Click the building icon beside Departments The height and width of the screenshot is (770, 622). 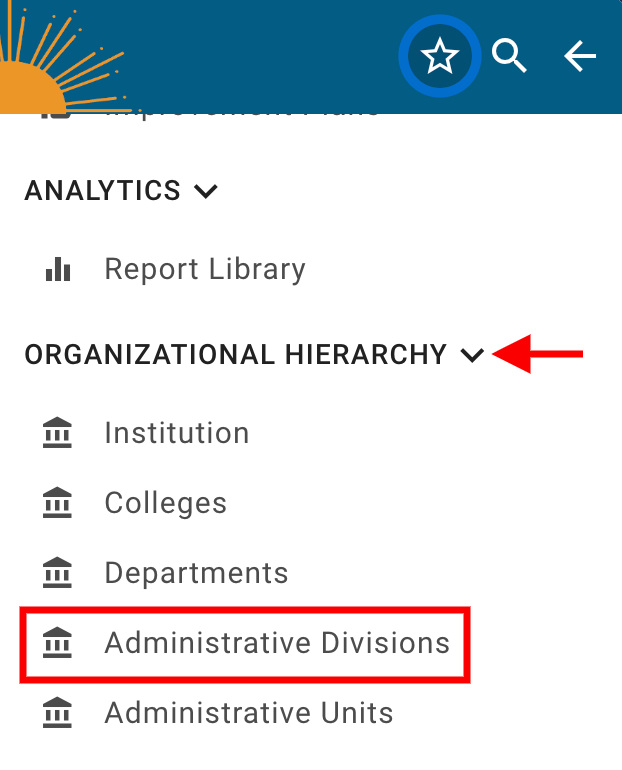(58, 573)
